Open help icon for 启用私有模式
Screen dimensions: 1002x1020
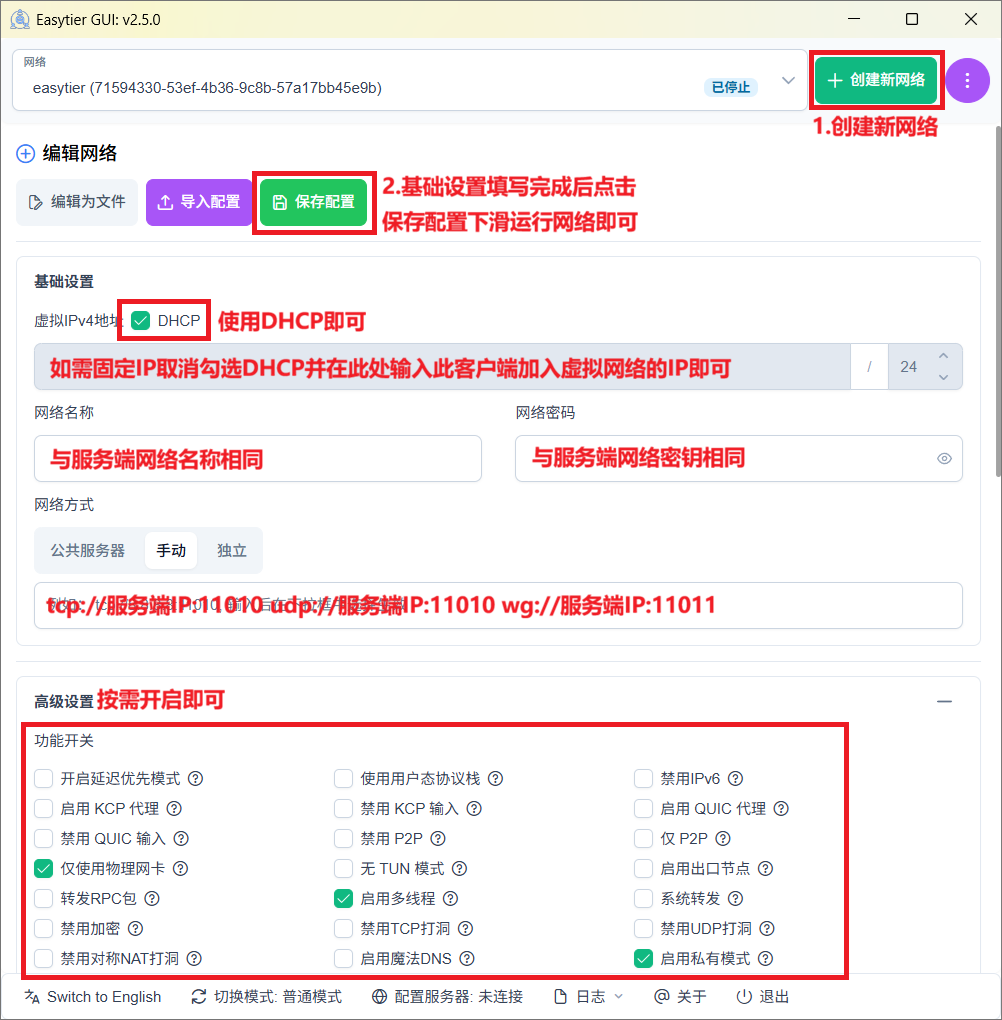[x=766, y=958]
